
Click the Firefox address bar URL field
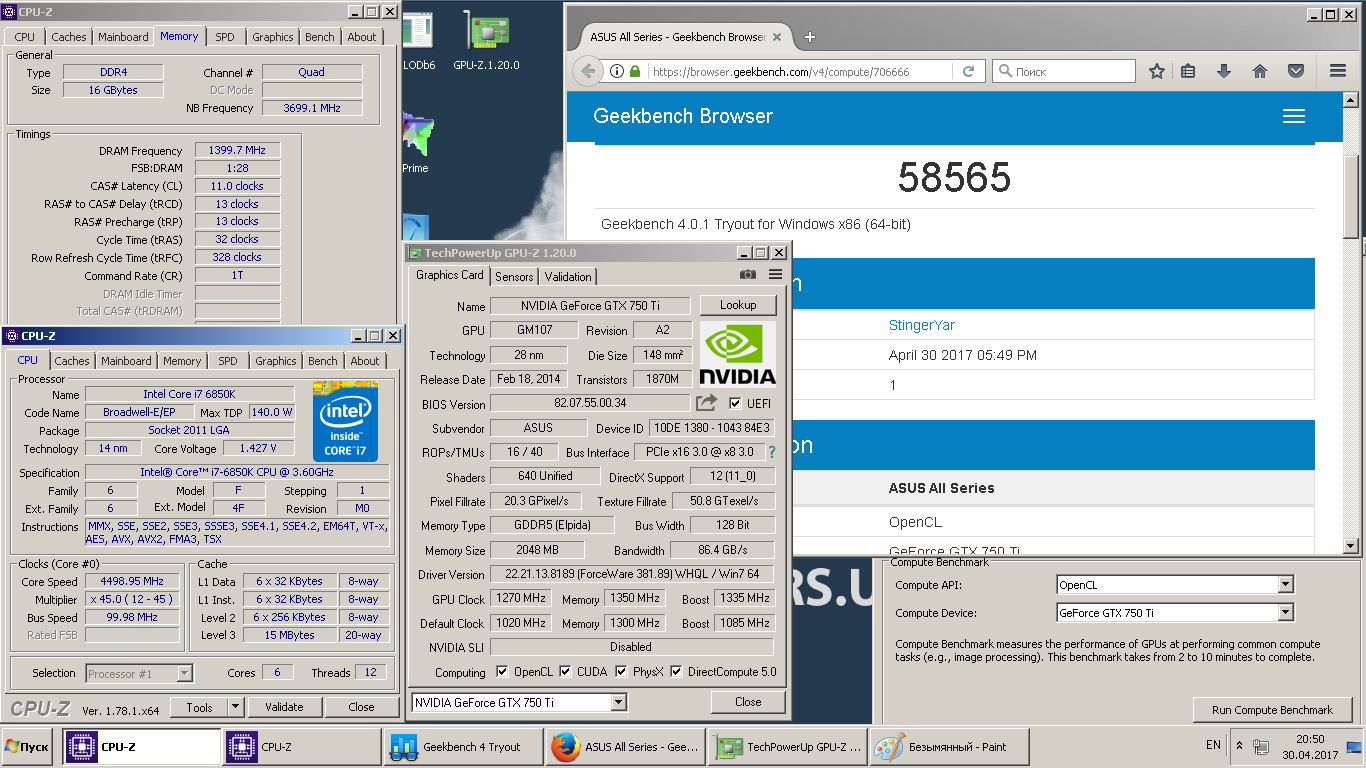pyautogui.click(x=798, y=71)
